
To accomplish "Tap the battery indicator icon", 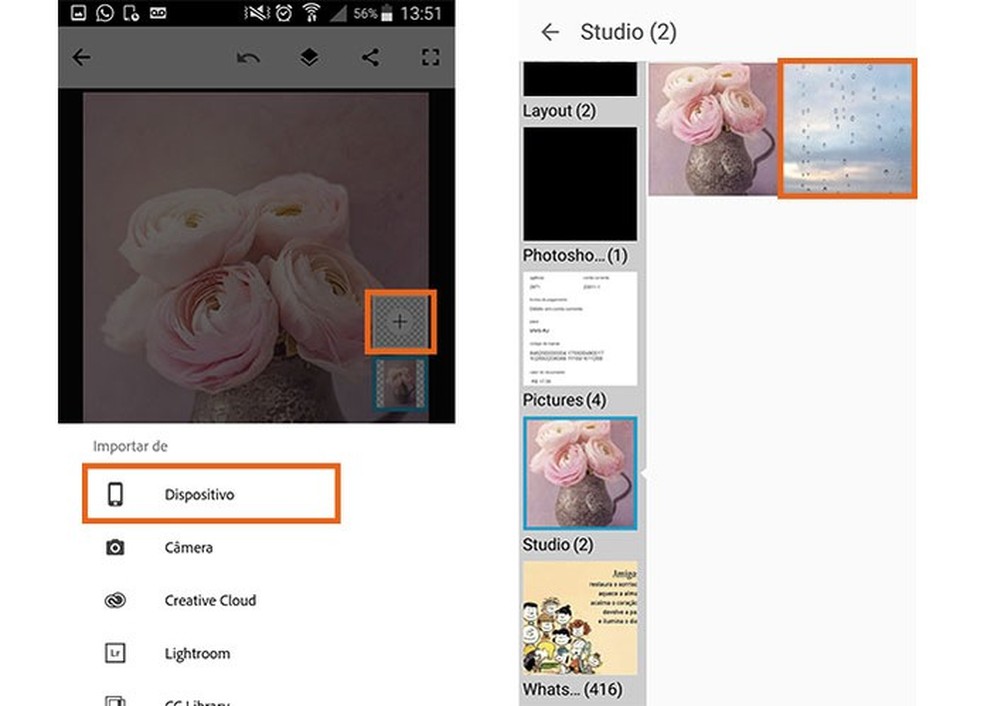I will click(387, 13).
